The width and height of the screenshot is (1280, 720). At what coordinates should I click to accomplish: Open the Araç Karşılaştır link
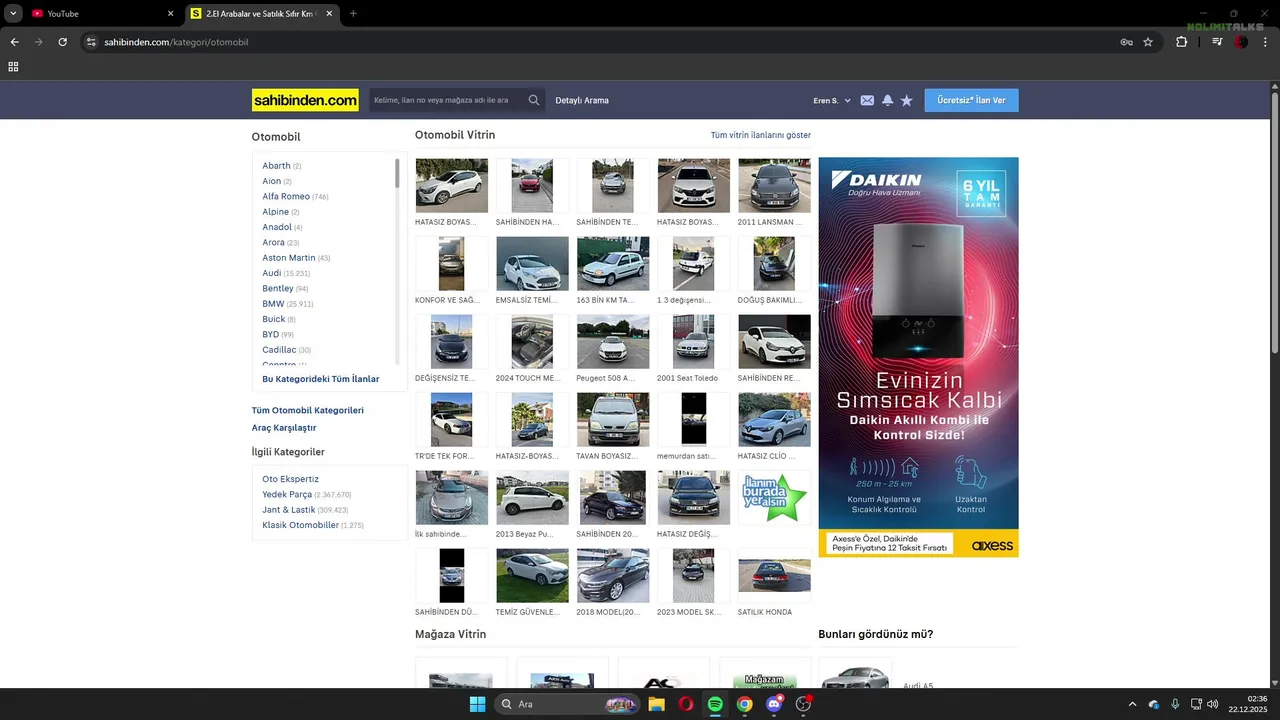tap(284, 428)
